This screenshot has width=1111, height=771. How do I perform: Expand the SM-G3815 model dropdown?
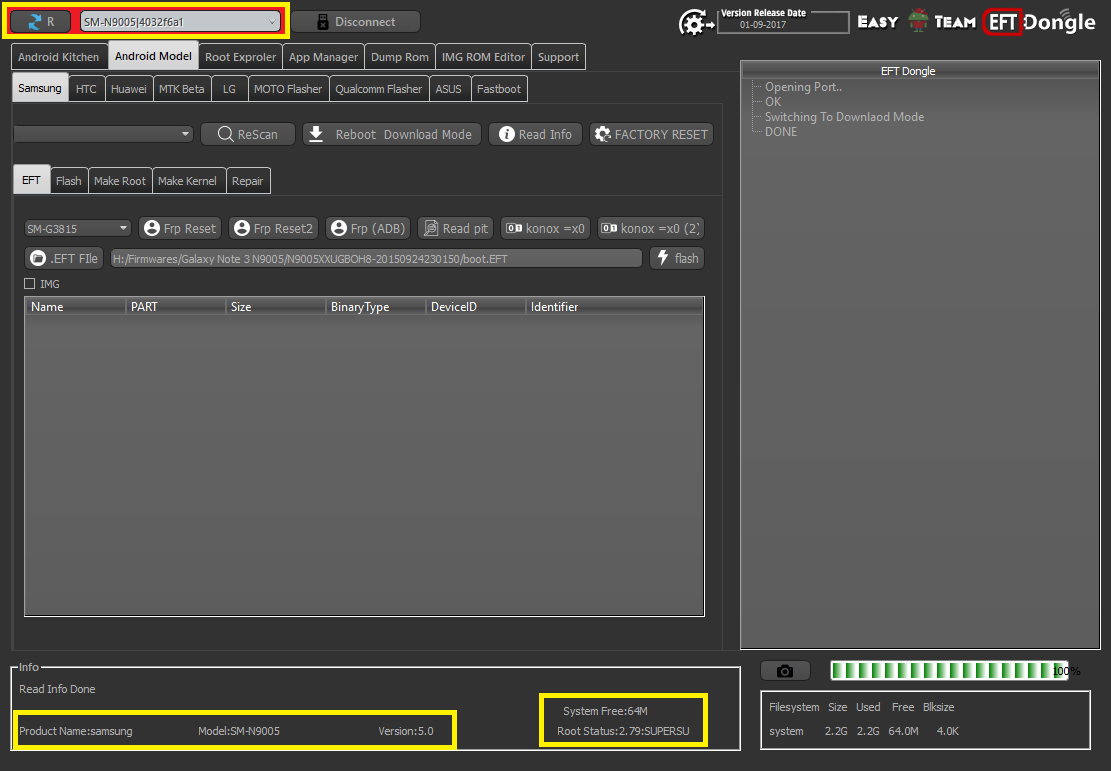coord(77,229)
